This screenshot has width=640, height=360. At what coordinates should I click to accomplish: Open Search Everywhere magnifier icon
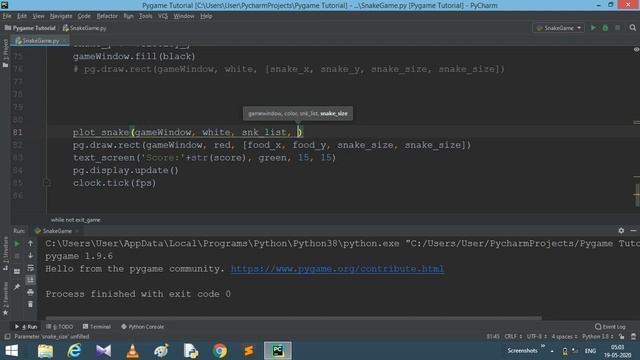point(633,28)
